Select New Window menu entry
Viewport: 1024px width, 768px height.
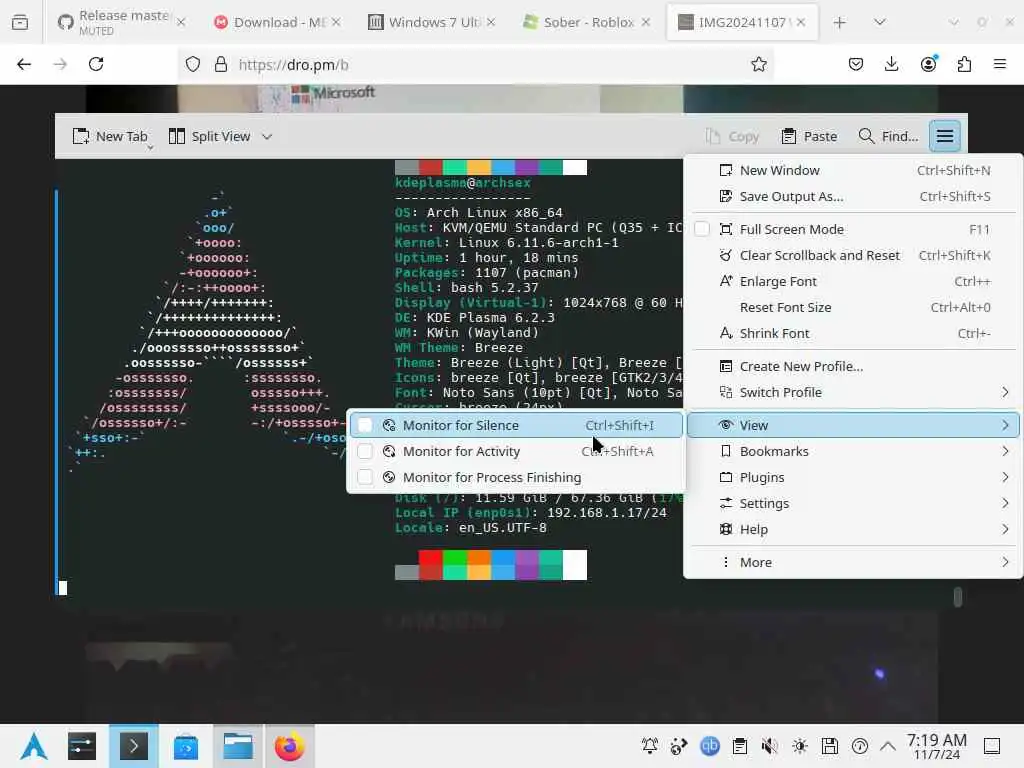click(853, 170)
